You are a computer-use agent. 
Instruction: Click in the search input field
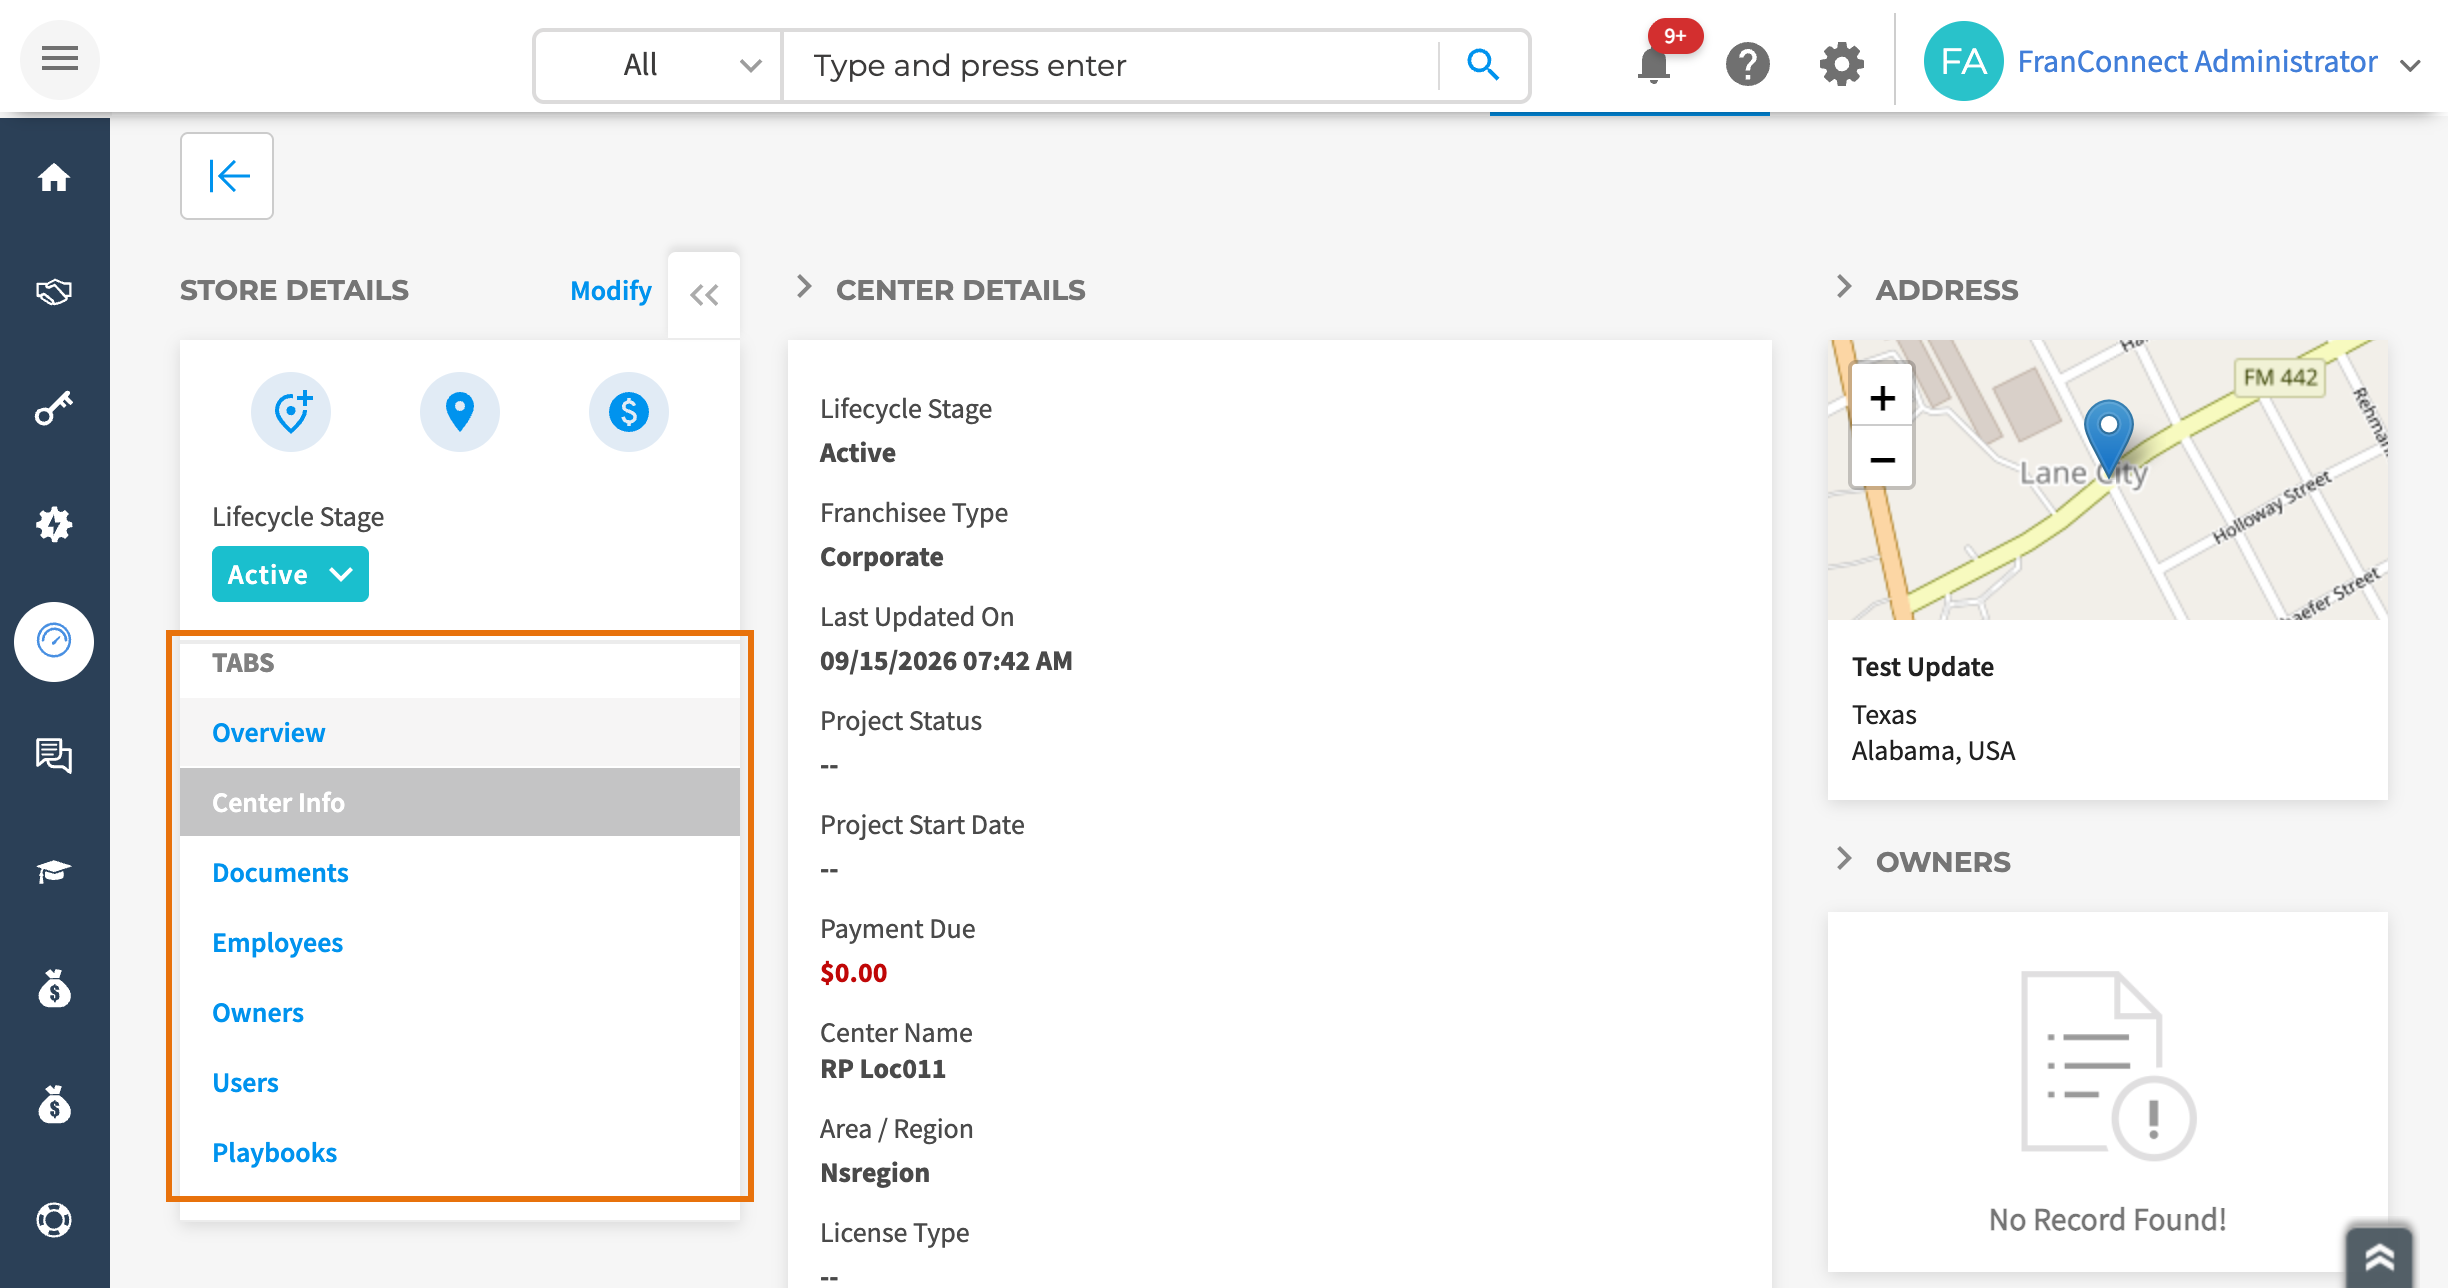[x=1110, y=65]
